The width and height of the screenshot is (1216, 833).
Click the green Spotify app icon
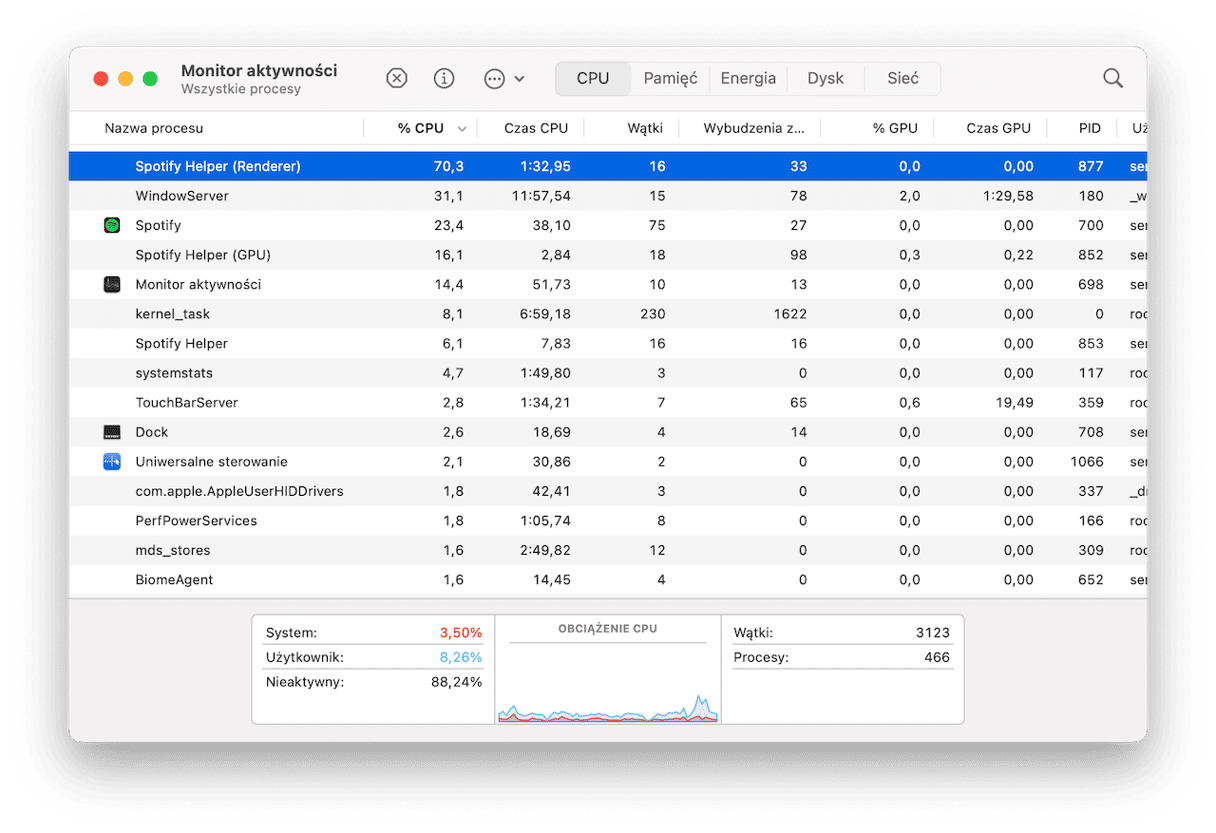click(x=112, y=226)
